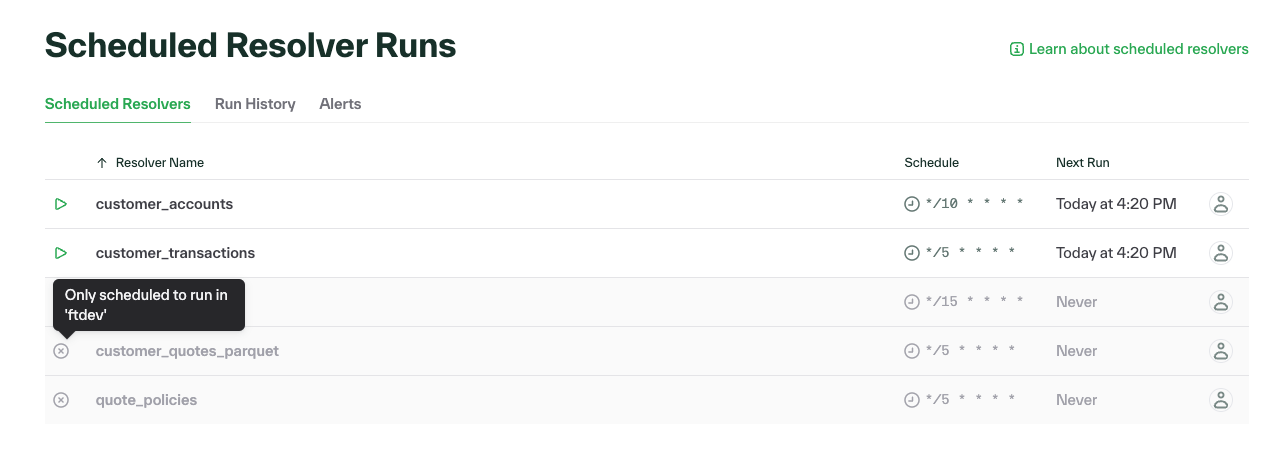Viewport: 1286px width, 464px height.
Task: Open the customer_transactions resolver
Action: click(x=175, y=253)
